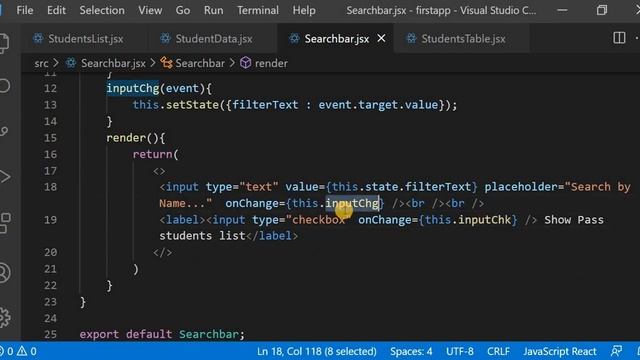Image resolution: width=640 pixels, height=360 pixels.
Task: Click the feedback icon in status bar
Action: point(616,351)
